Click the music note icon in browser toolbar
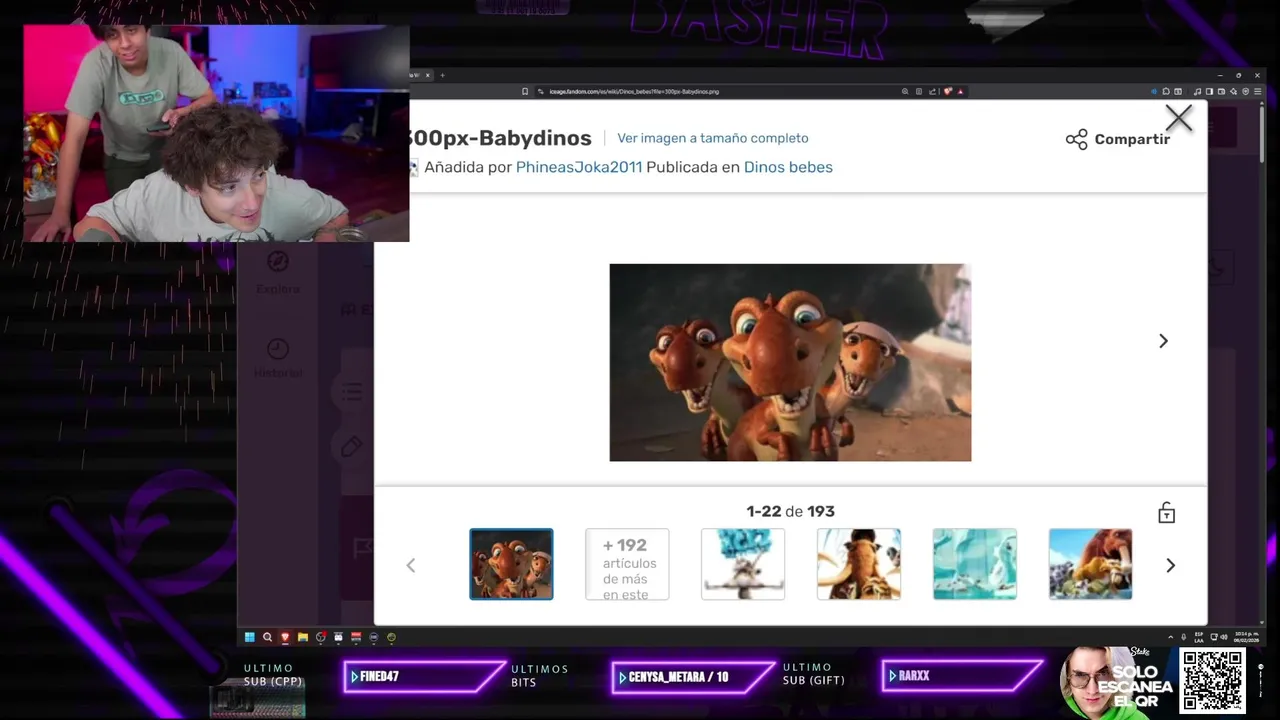This screenshot has height=720, width=1280. point(1197,91)
